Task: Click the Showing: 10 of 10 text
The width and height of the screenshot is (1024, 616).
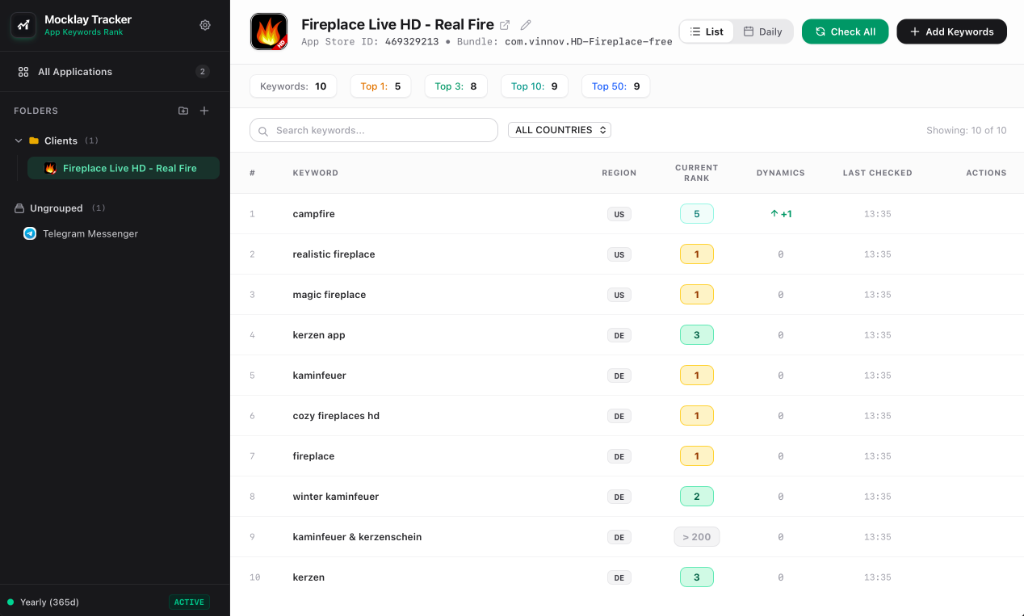Action: pyautogui.click(x=966, y=131)
